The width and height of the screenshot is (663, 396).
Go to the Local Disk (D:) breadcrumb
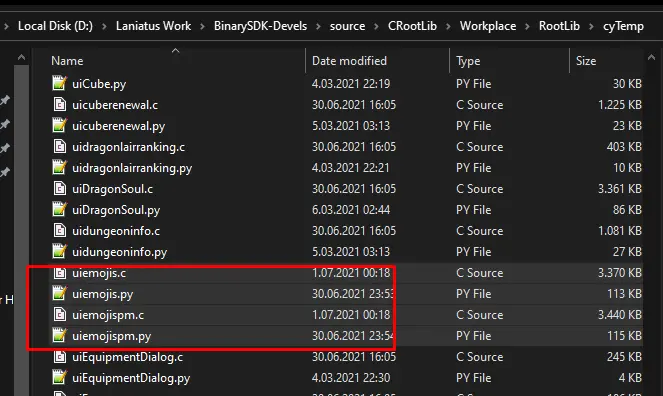[x=55, y=26]
